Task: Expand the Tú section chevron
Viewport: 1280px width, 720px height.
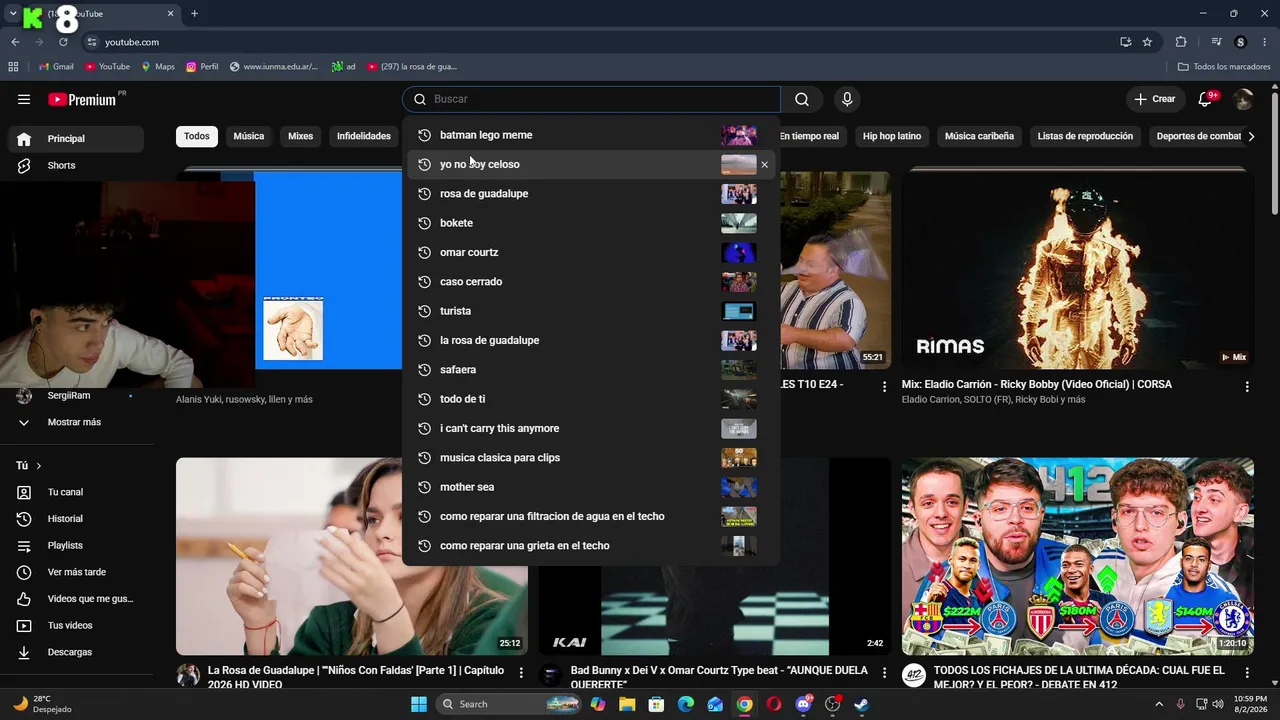Action: pos(39,466)
